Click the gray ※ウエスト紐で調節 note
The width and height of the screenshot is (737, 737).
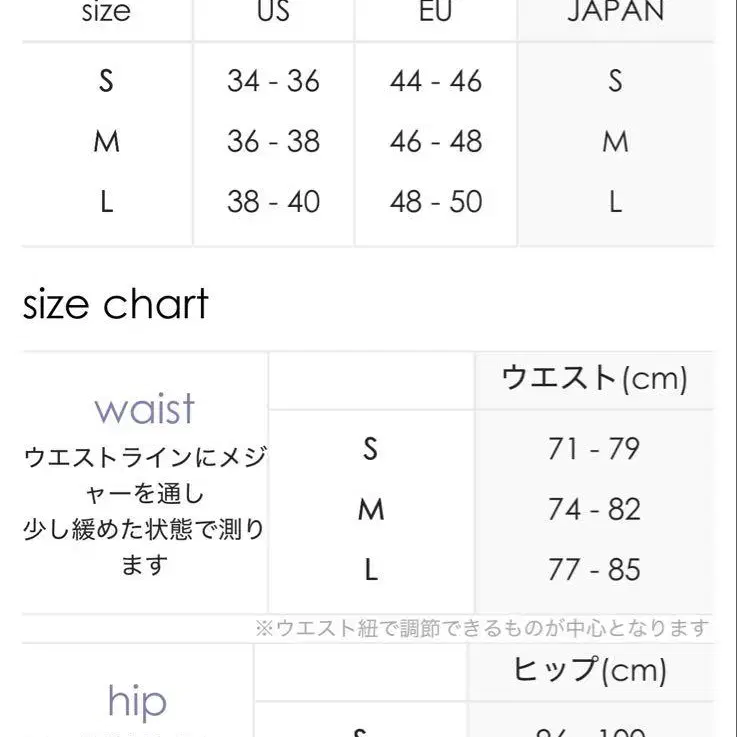481,628
